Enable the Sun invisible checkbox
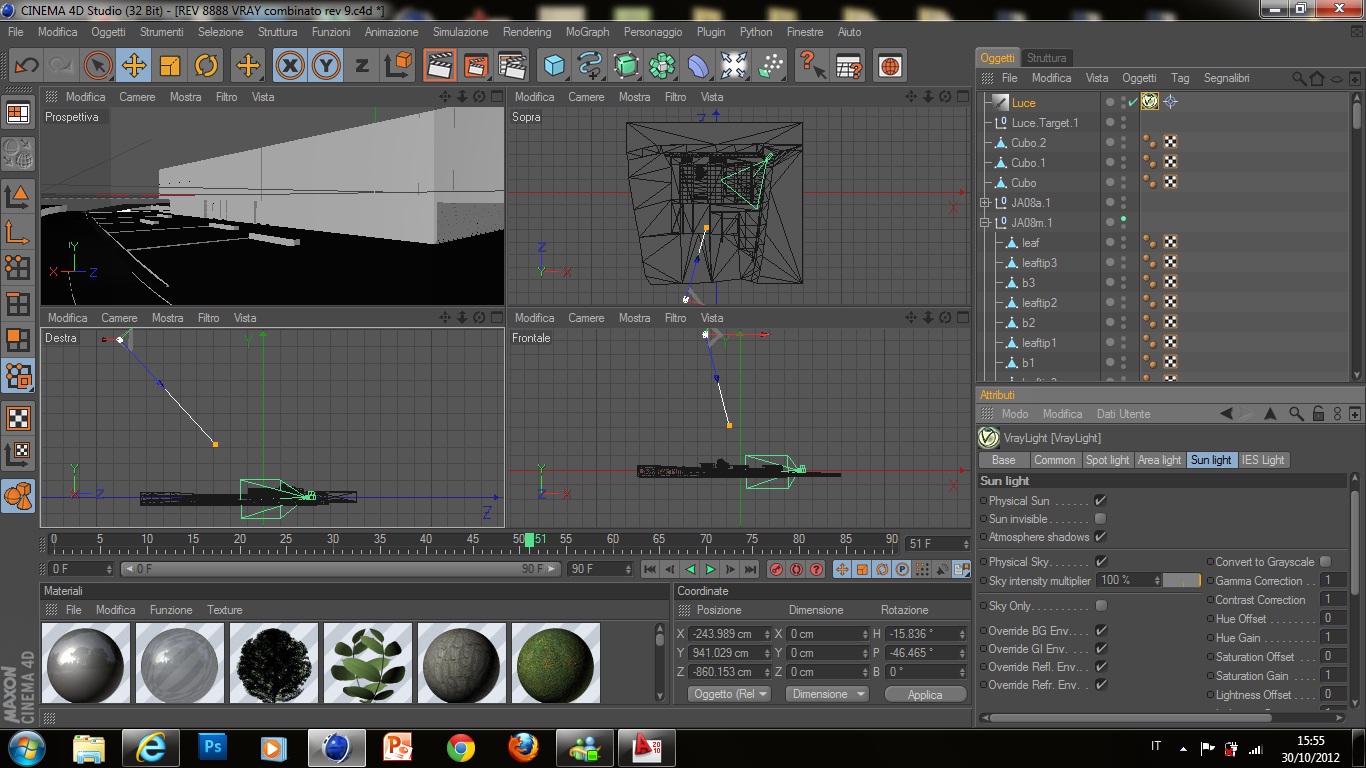The height and width of the screenshot is (768, 1366). 1100,519
